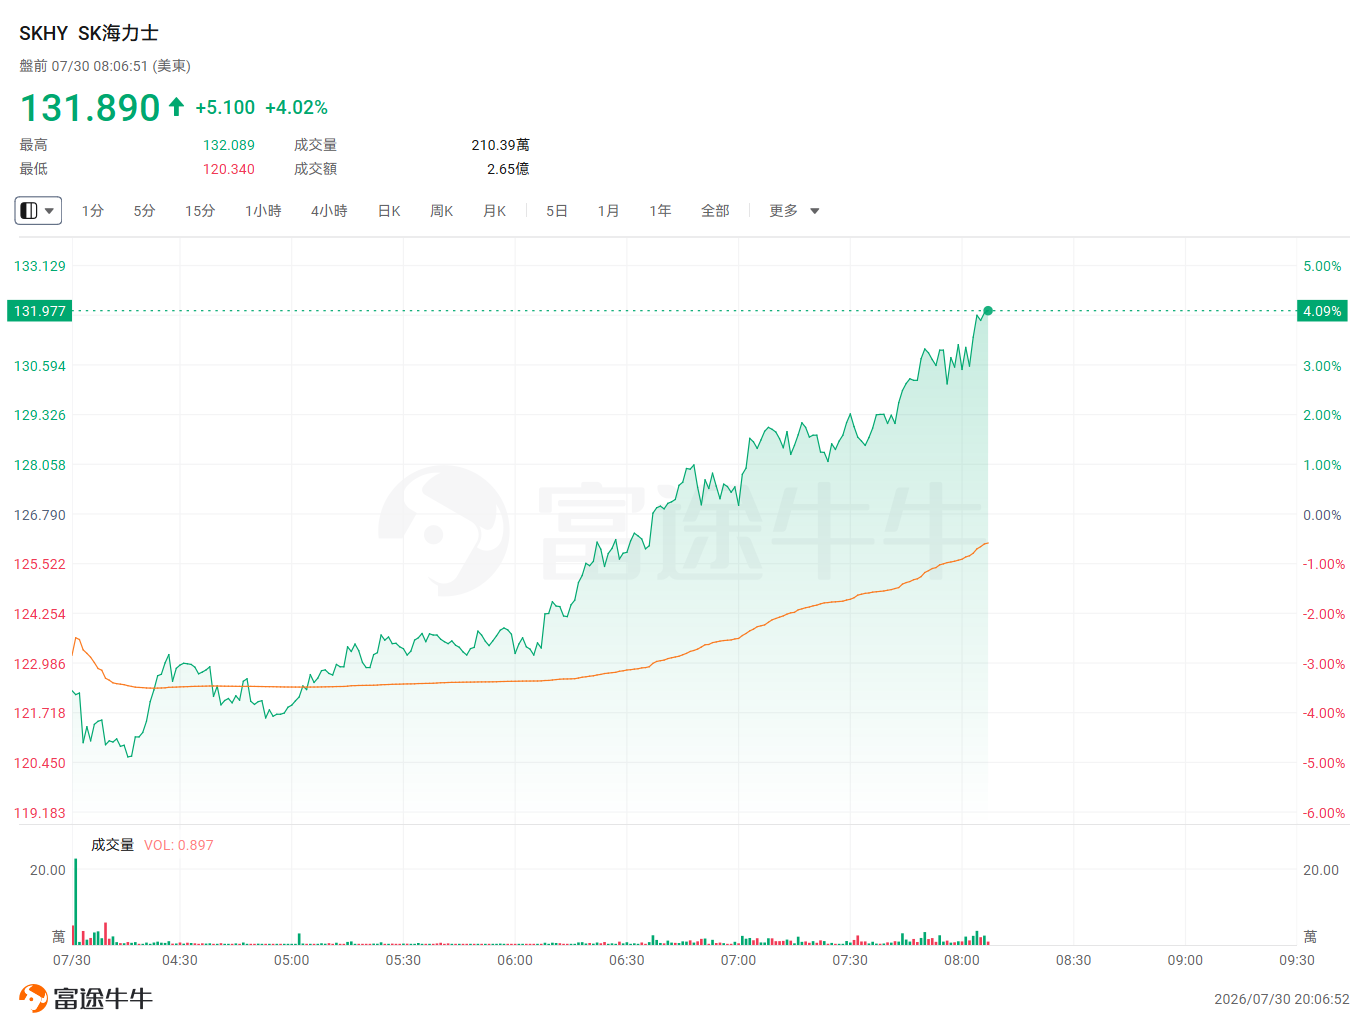Select the 1小時 timeframe

[263, 211]
